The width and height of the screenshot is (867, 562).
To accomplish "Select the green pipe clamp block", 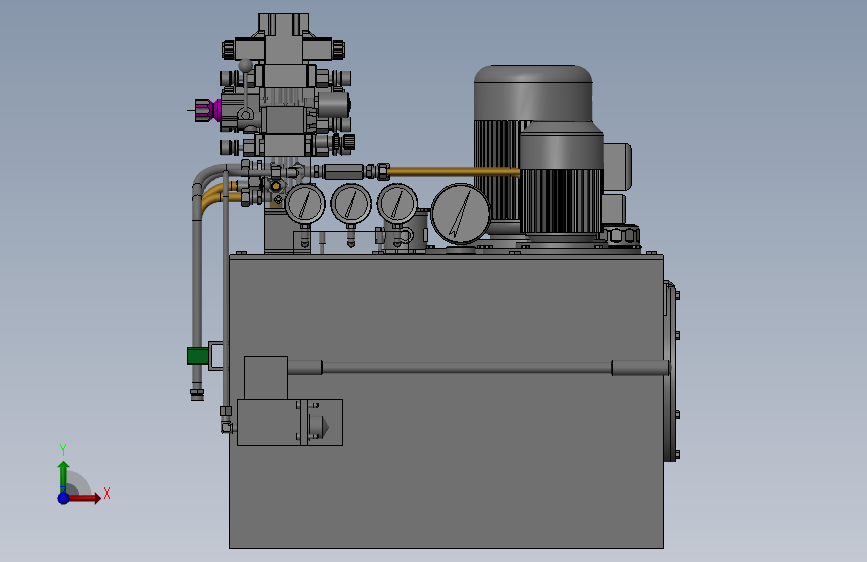I will 197,356.
